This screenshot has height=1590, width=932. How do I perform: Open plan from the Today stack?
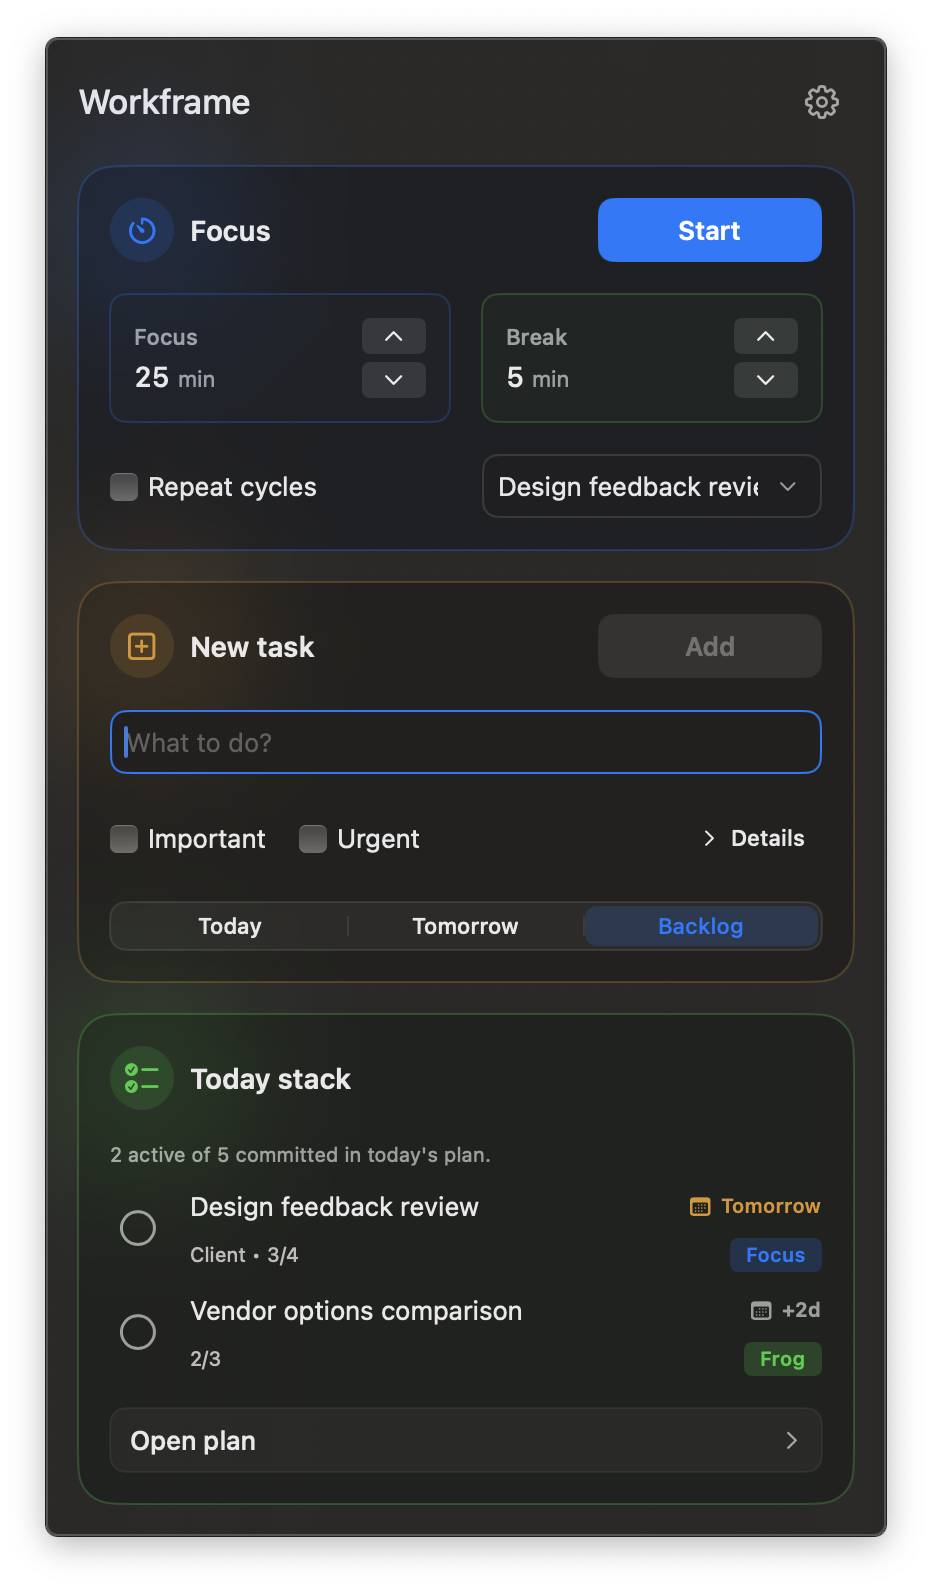tap(466, 1440)
